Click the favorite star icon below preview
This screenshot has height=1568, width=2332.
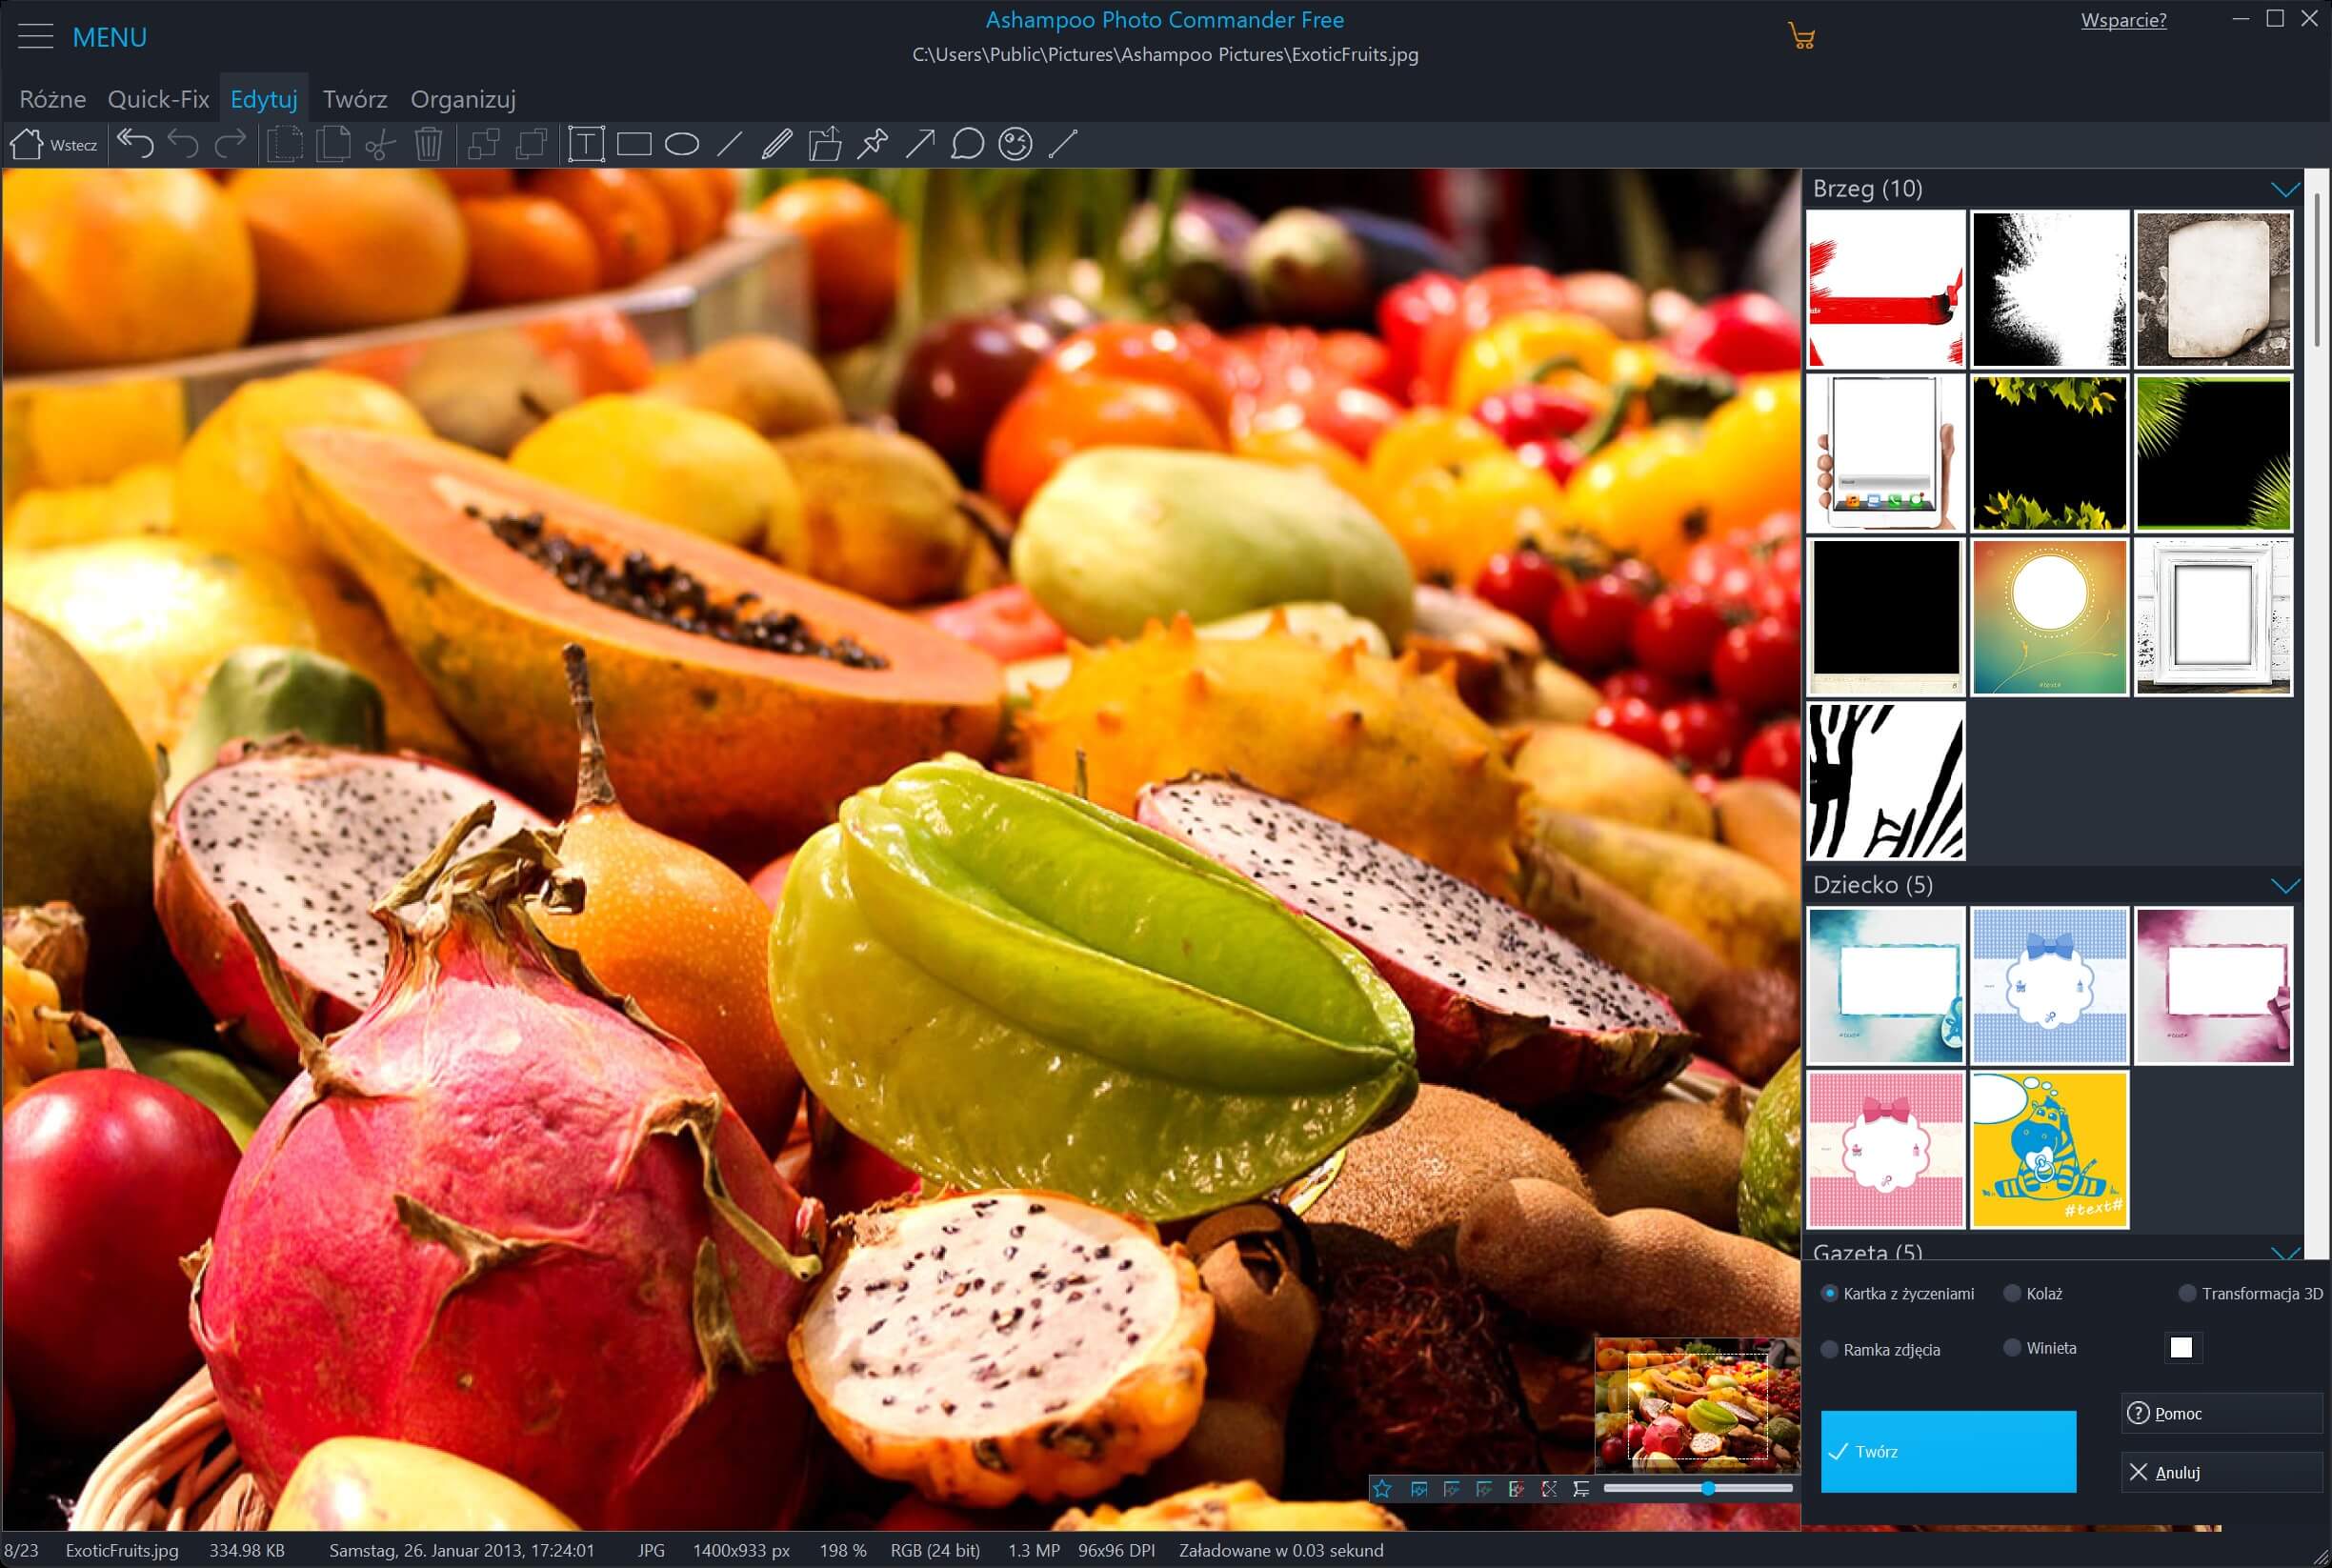click(1382, 1489)
